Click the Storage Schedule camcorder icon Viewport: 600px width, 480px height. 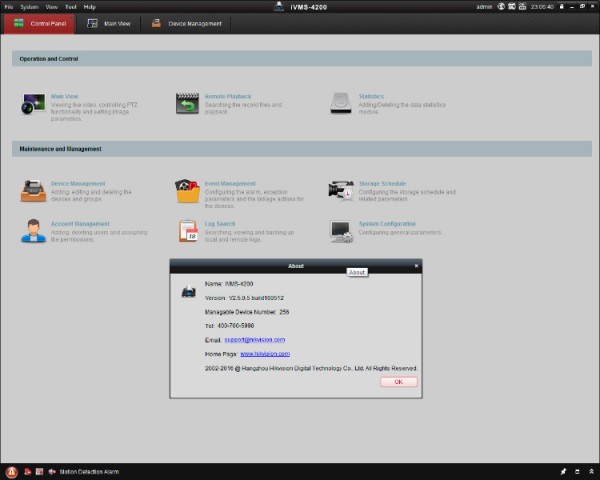coord(341,190)
